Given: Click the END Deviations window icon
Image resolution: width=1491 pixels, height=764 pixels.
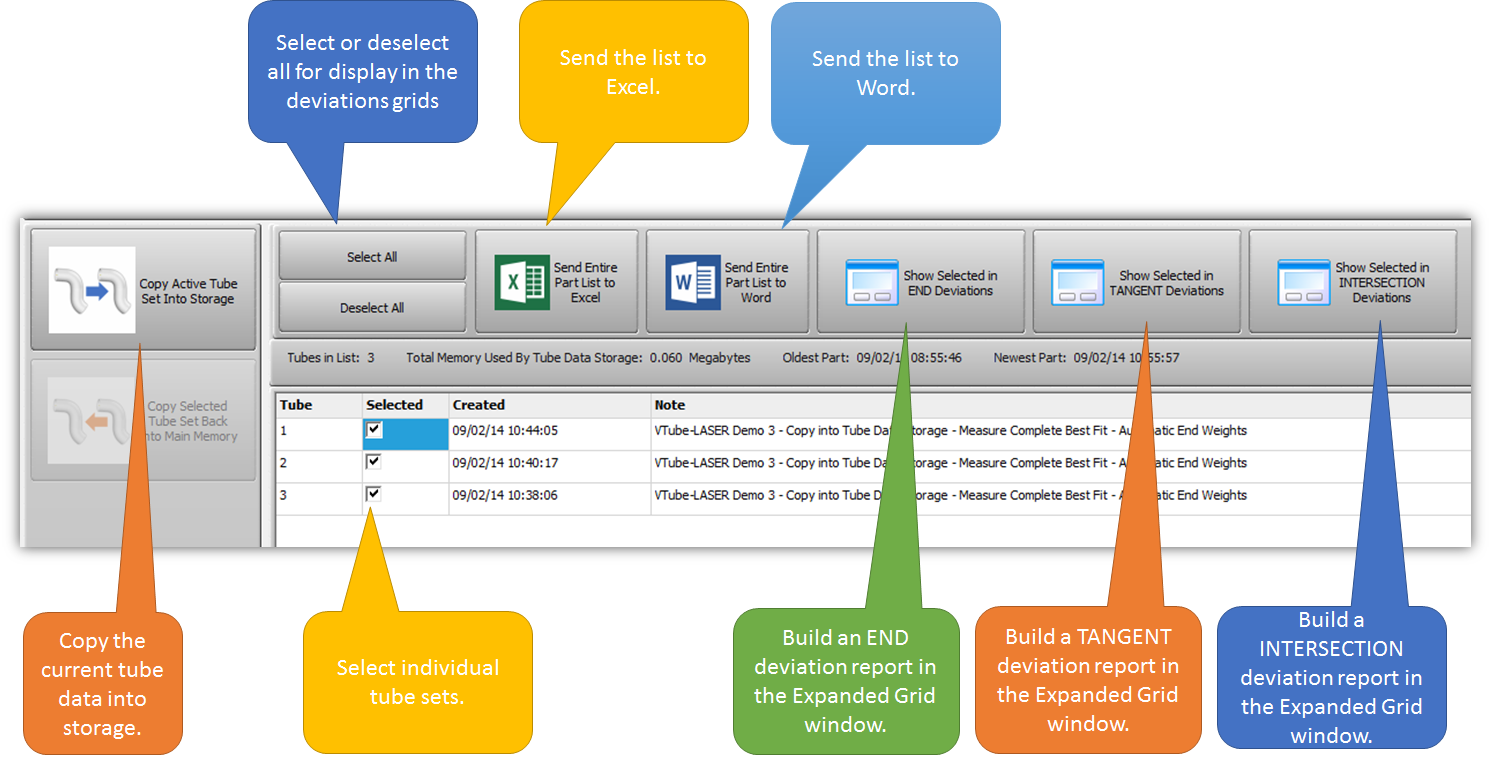Looking at the screenshot, I should click(x=871, y=283).
